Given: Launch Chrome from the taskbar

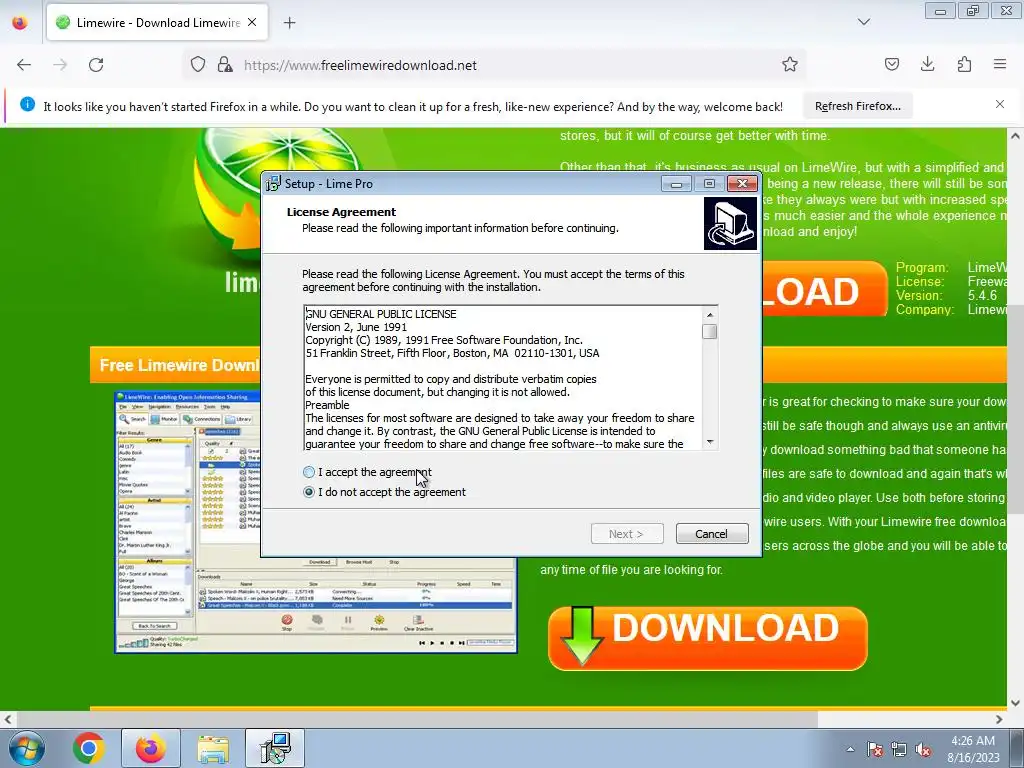Looking at the screenshot, I should 89,748.
